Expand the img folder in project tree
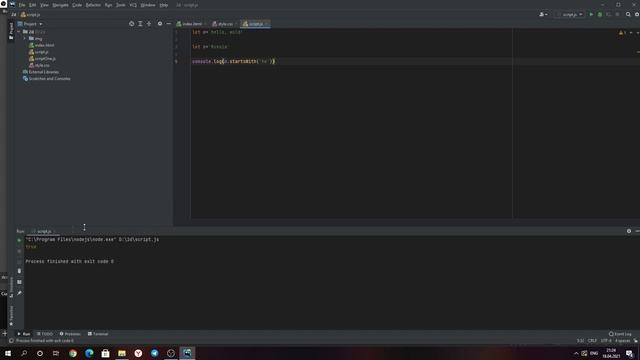Screen dimensions: 640x360 pos(25,38)
